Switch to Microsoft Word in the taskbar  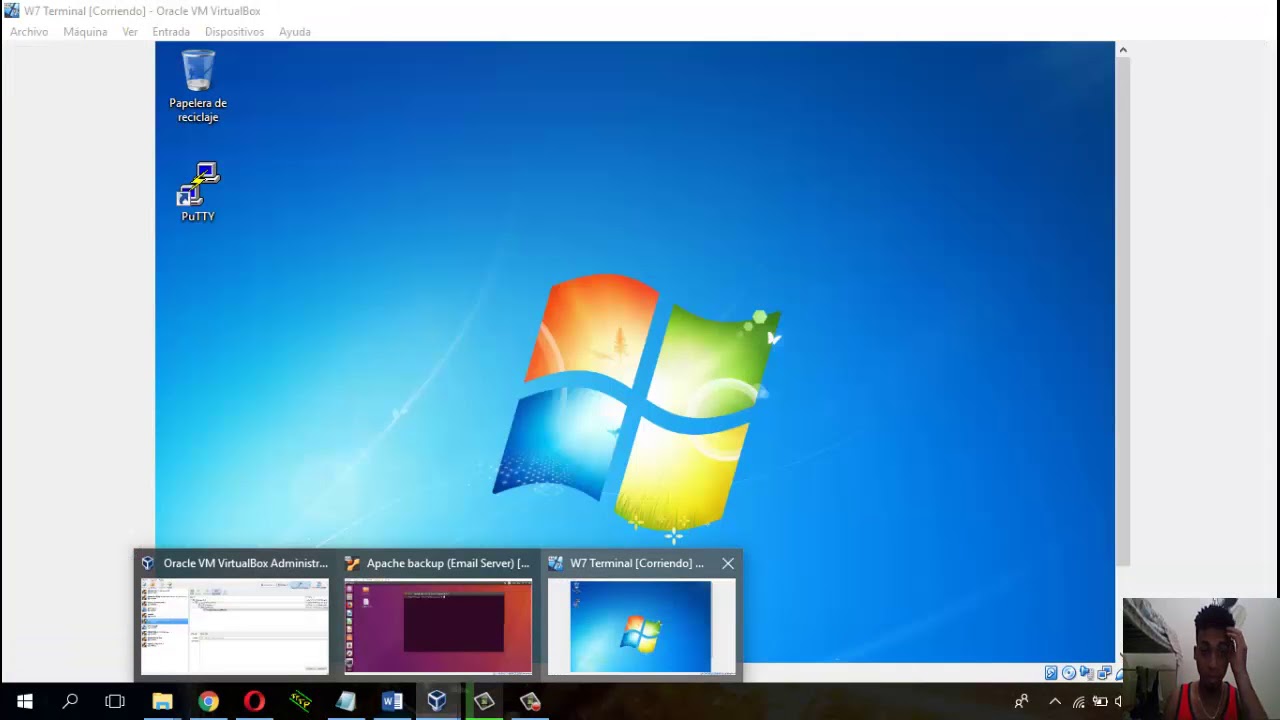(x=392, y=702)
